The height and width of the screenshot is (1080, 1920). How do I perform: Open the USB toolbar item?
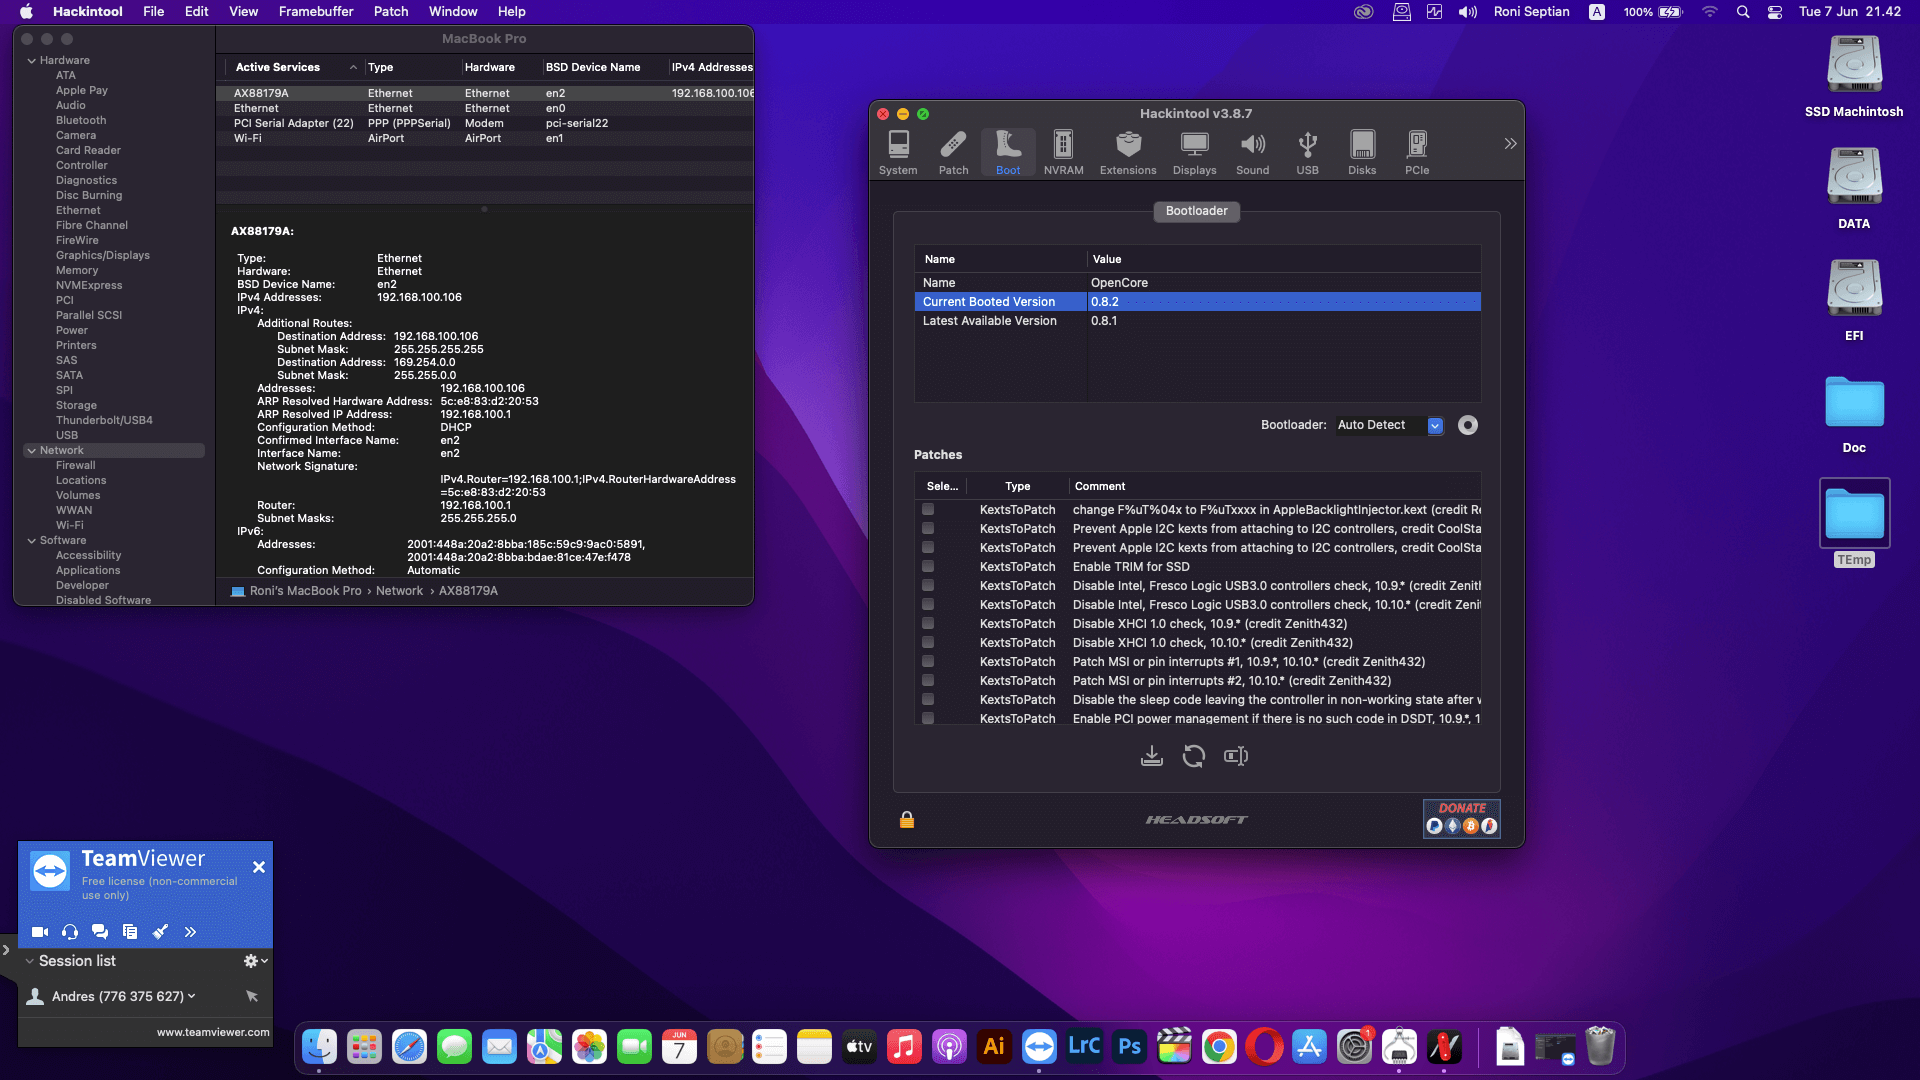[x=1307, y=153]
